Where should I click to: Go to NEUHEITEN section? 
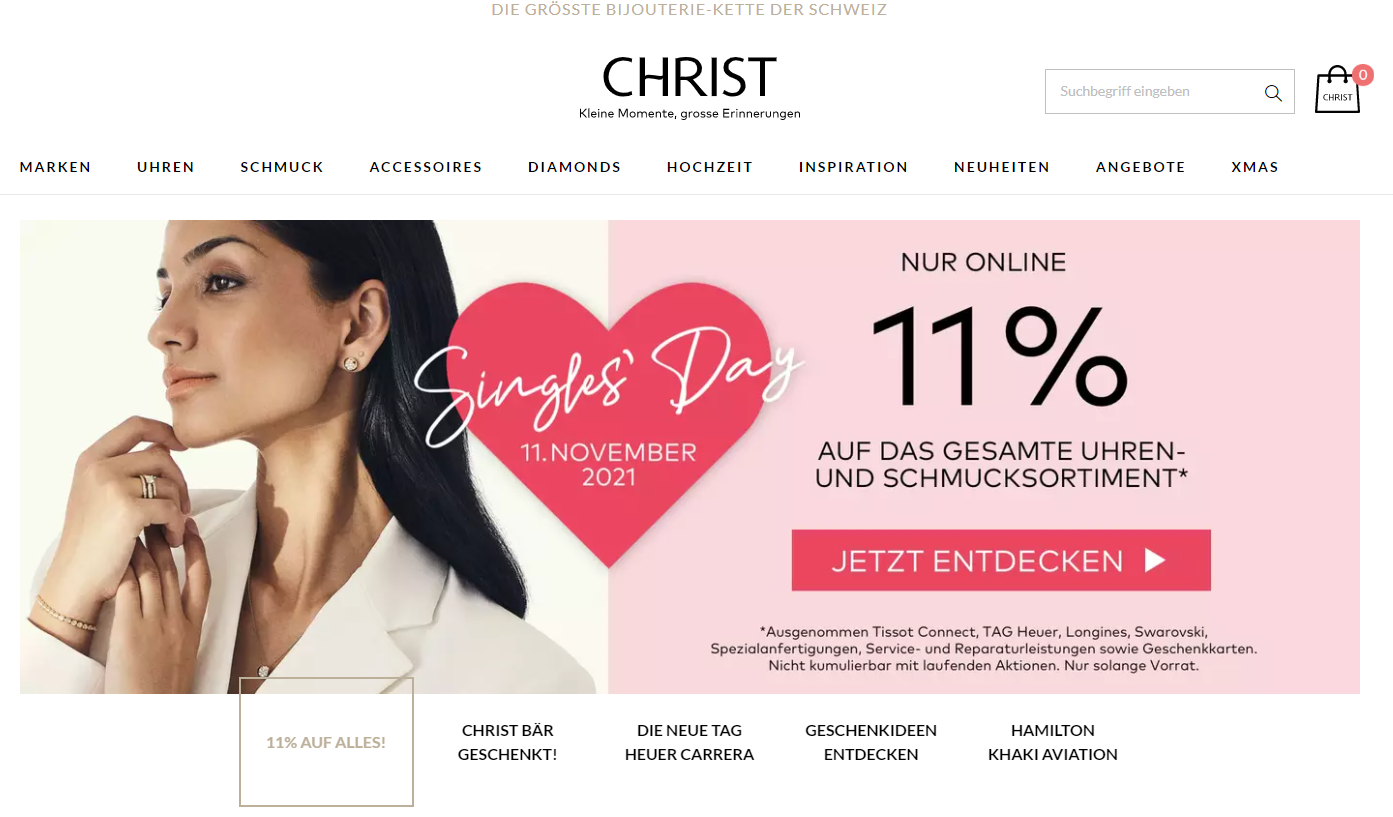1002,167
